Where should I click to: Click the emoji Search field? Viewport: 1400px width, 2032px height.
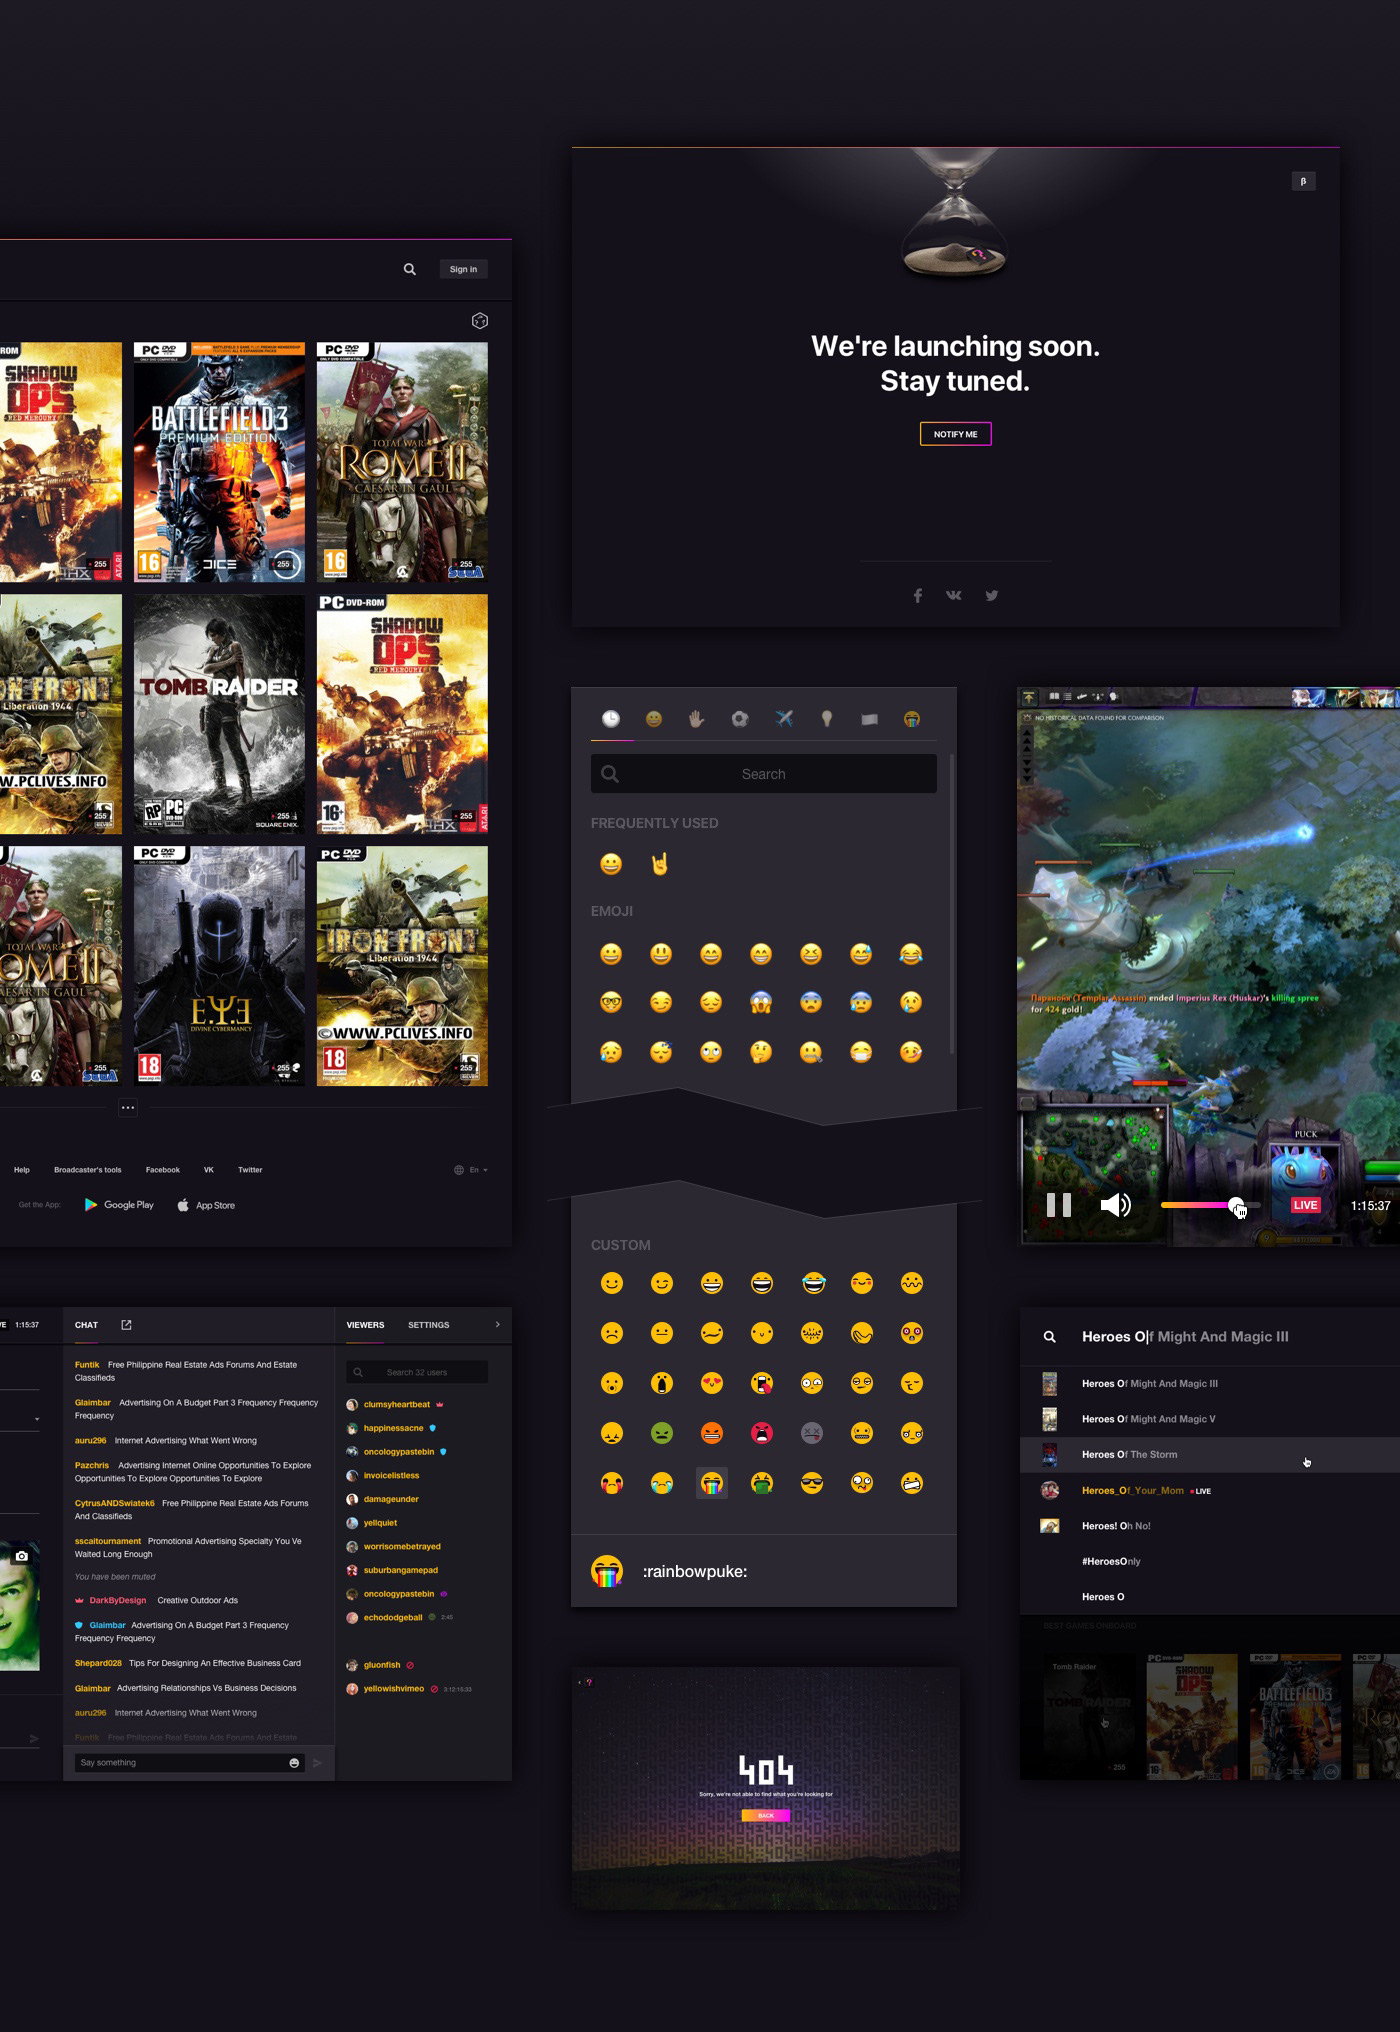[x=764, y=774]
